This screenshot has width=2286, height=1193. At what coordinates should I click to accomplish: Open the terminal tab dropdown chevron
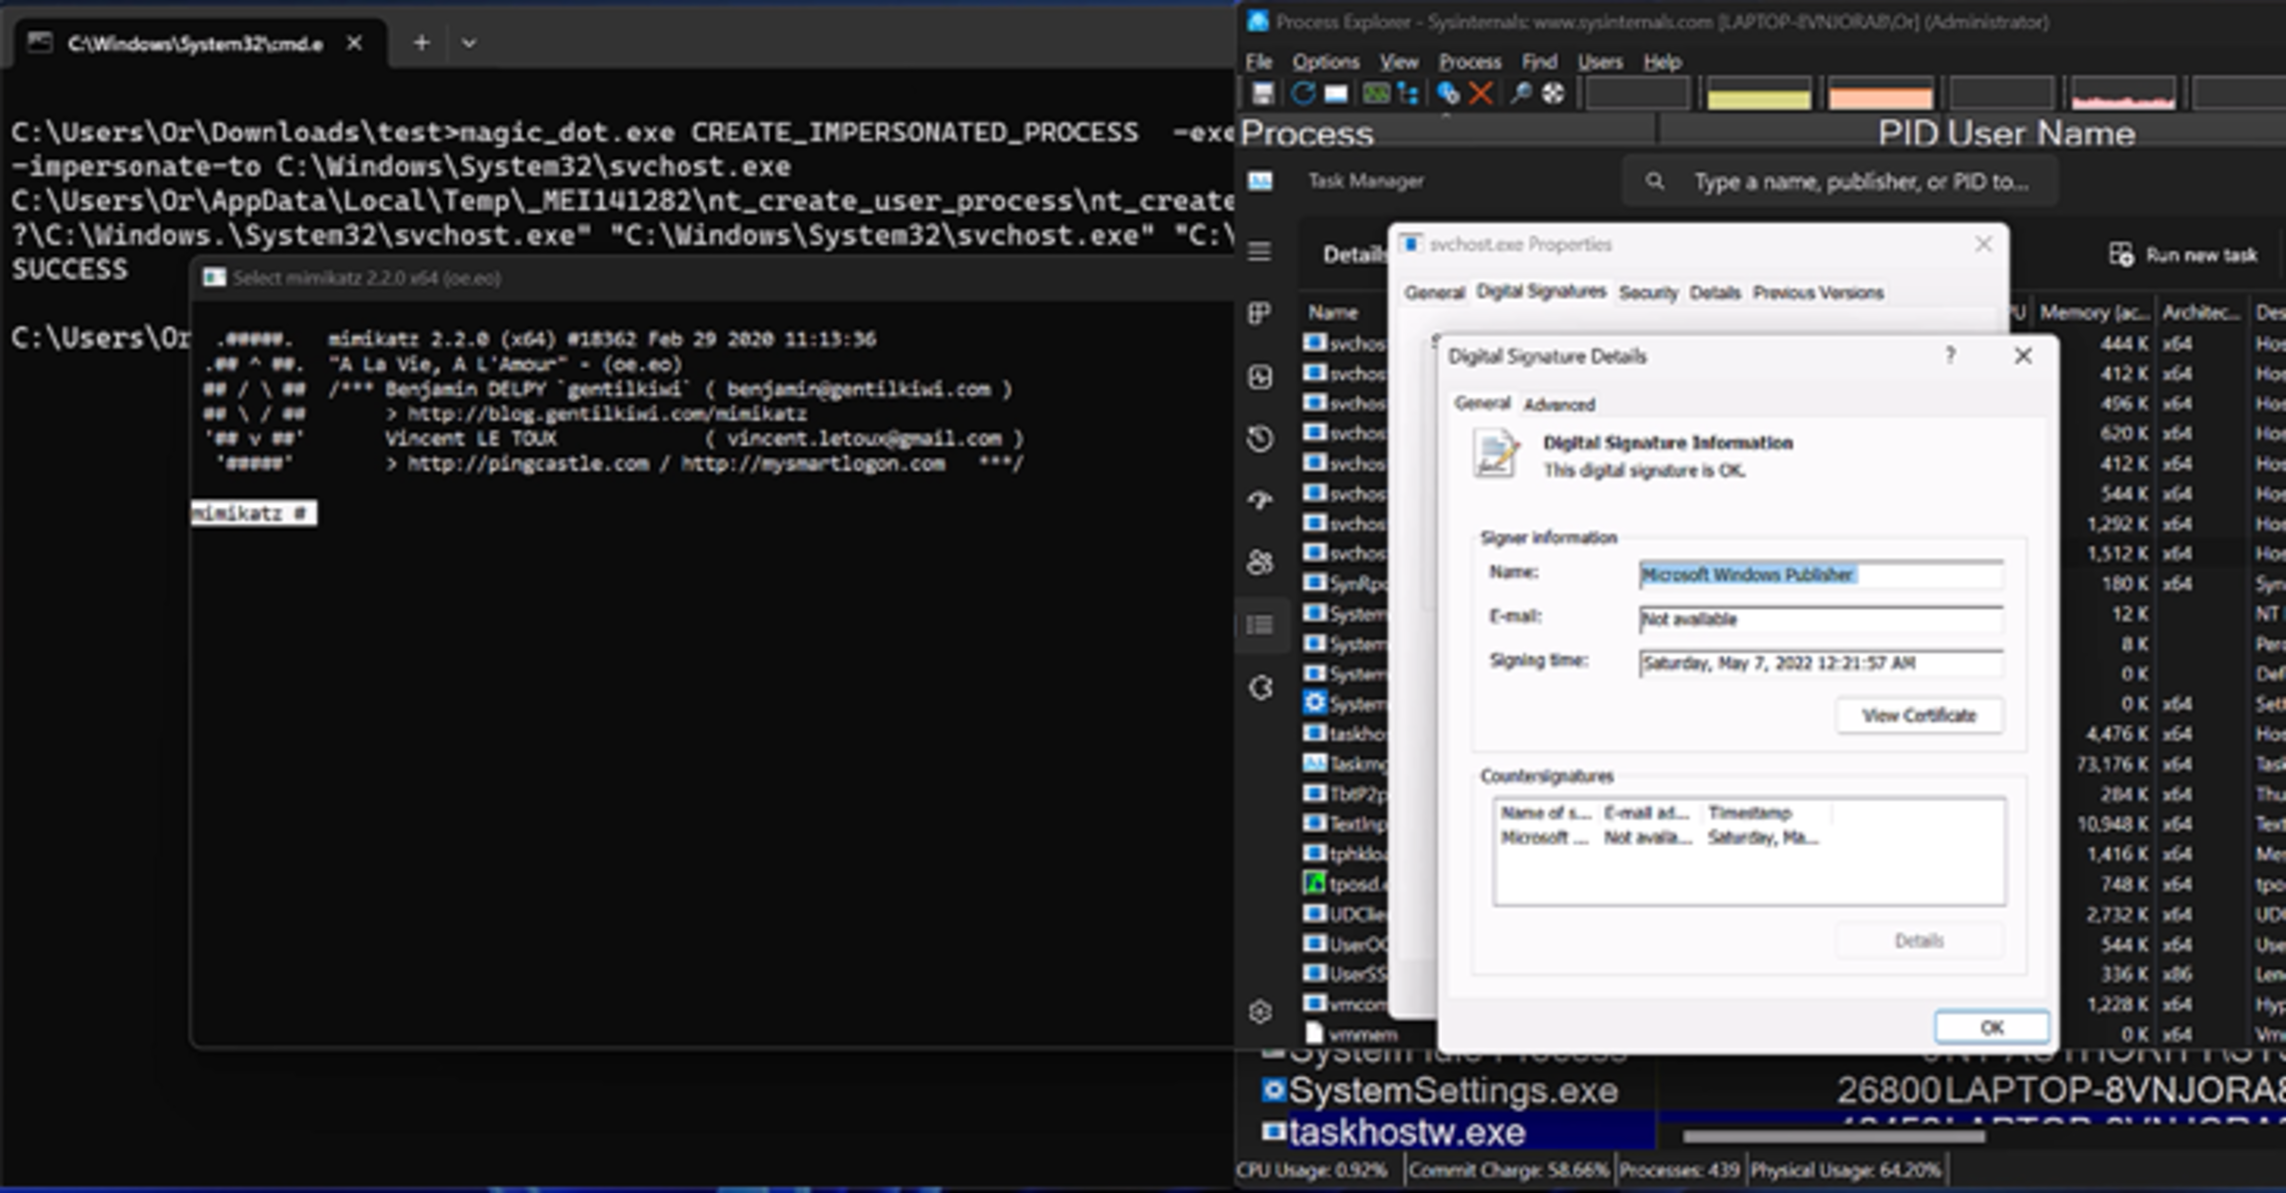coord(469,43)
